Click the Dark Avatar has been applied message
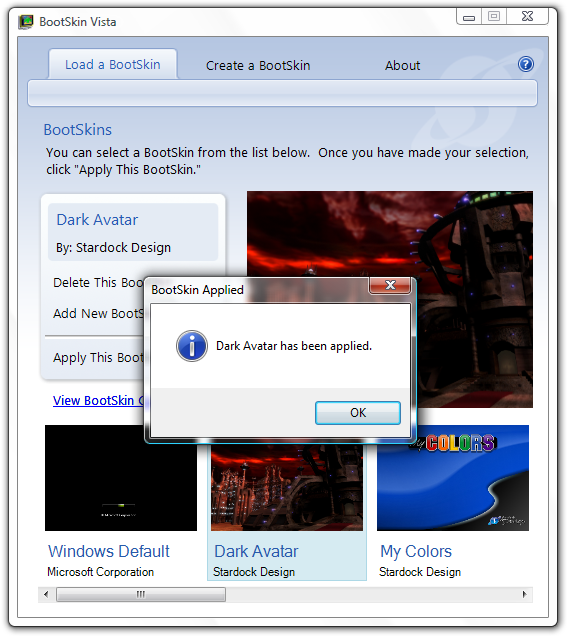 coord(294,346)
